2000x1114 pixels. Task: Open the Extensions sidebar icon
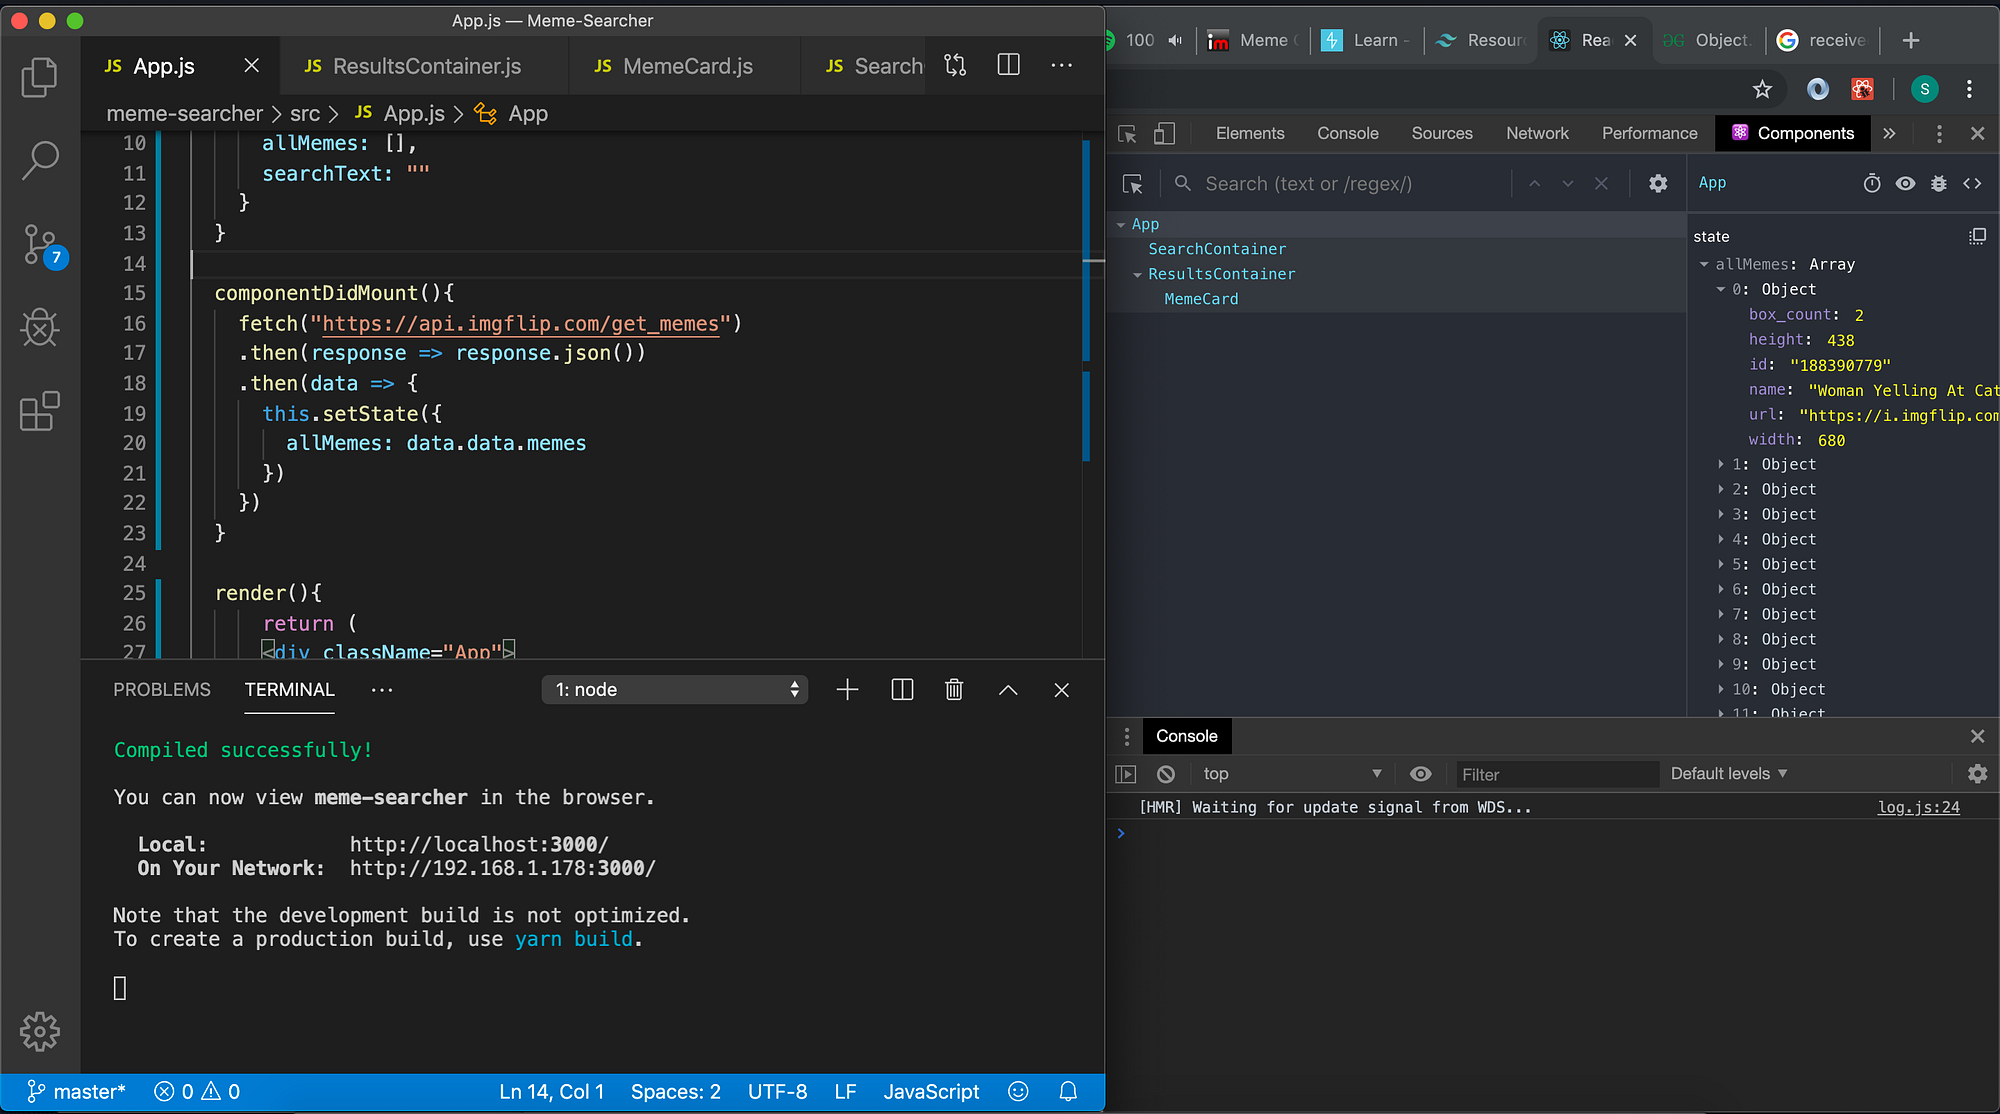pyautogui.click(x=40, y=411)
